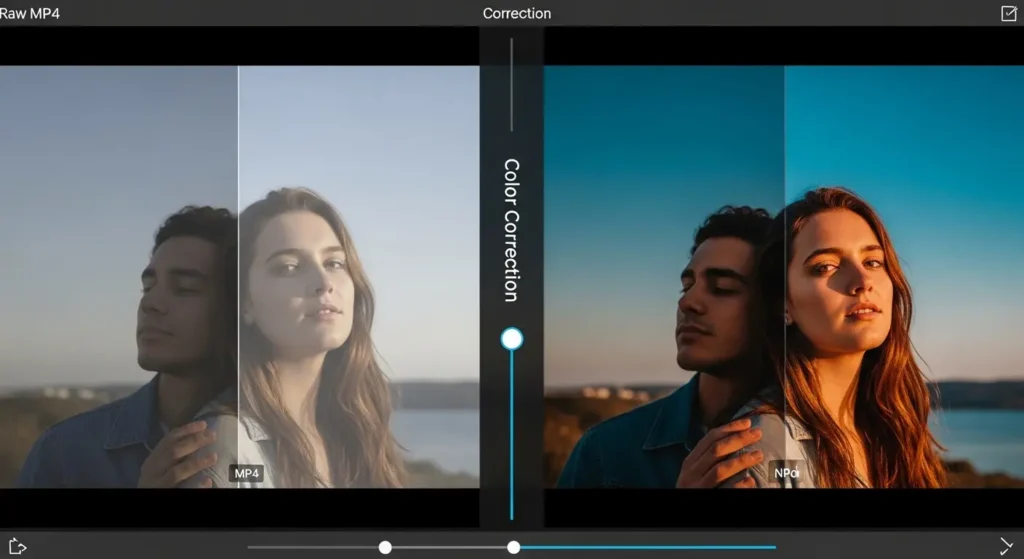This screenshot has height=559, width=1024.
Task: Select the raw left preview image
Action: pyautogui.click(x=240, y=276)
